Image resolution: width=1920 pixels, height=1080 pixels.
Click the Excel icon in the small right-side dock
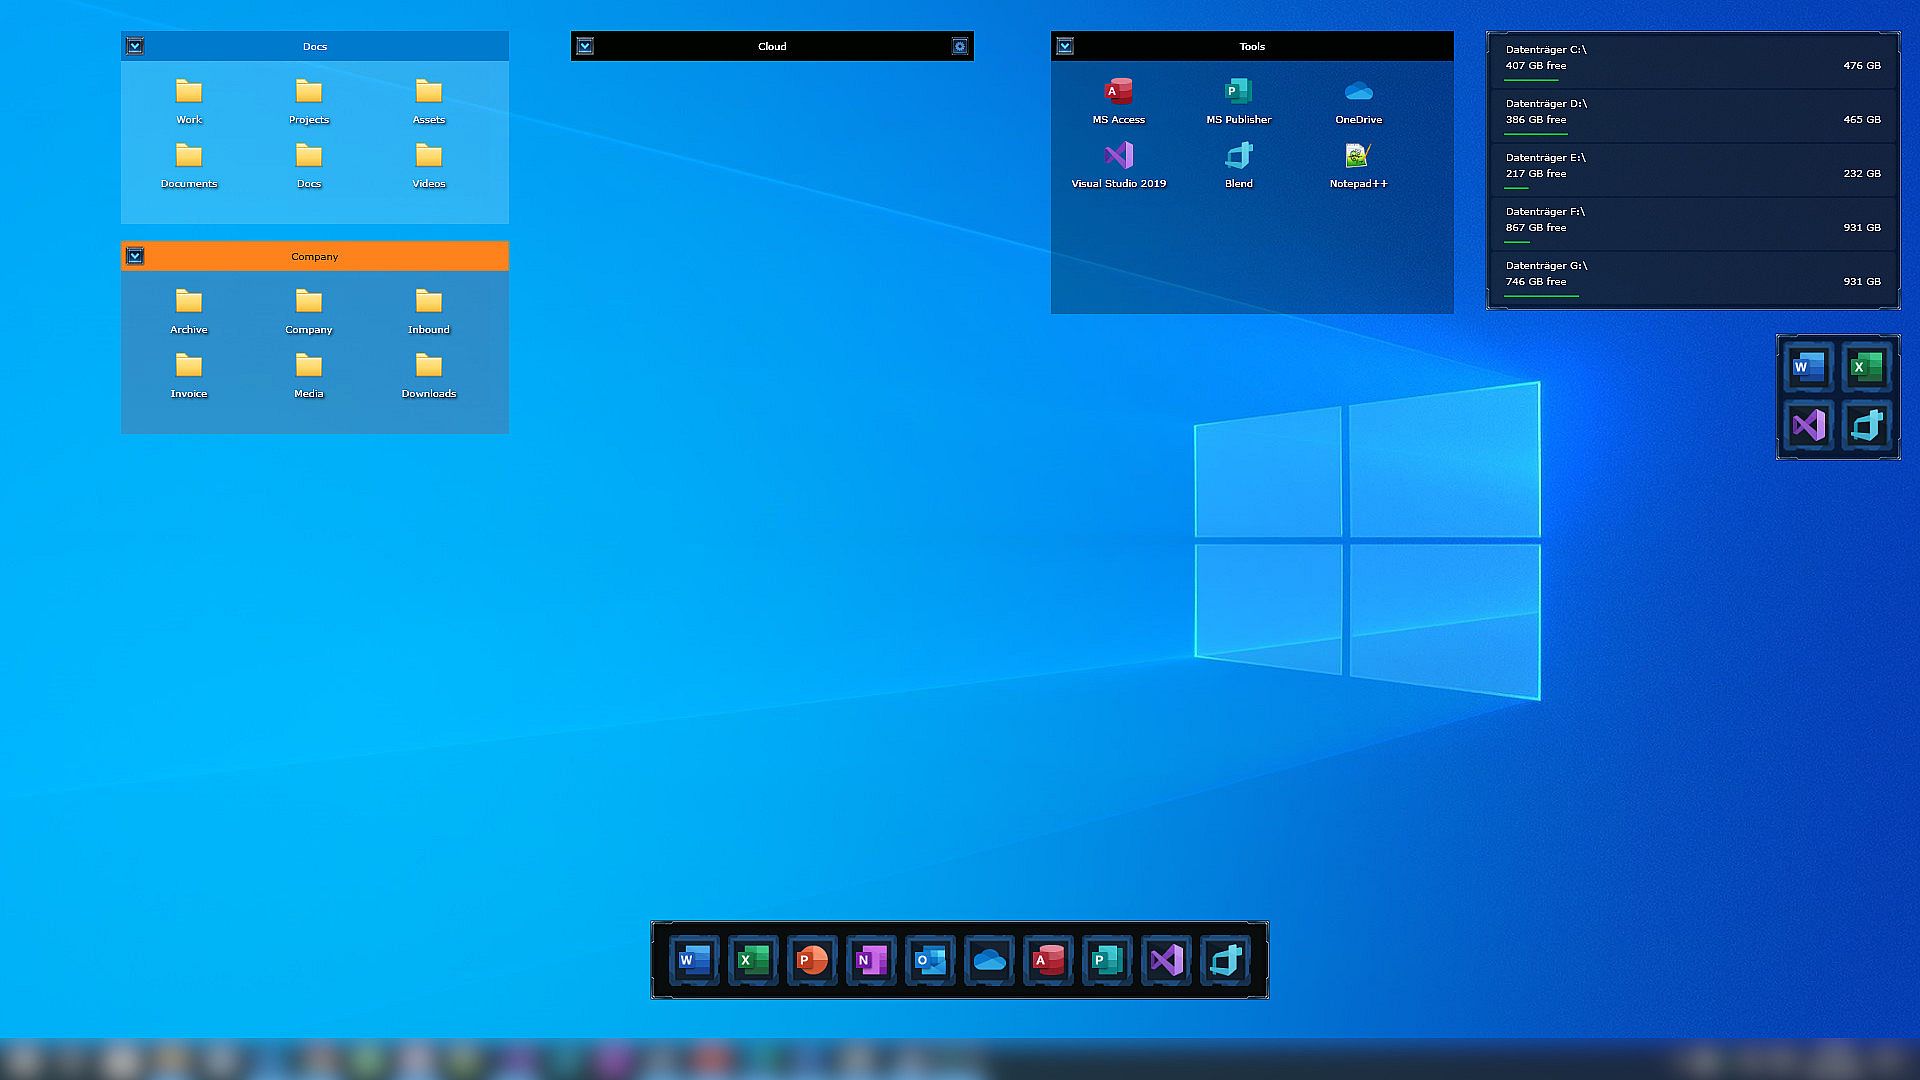[1866, 367]
